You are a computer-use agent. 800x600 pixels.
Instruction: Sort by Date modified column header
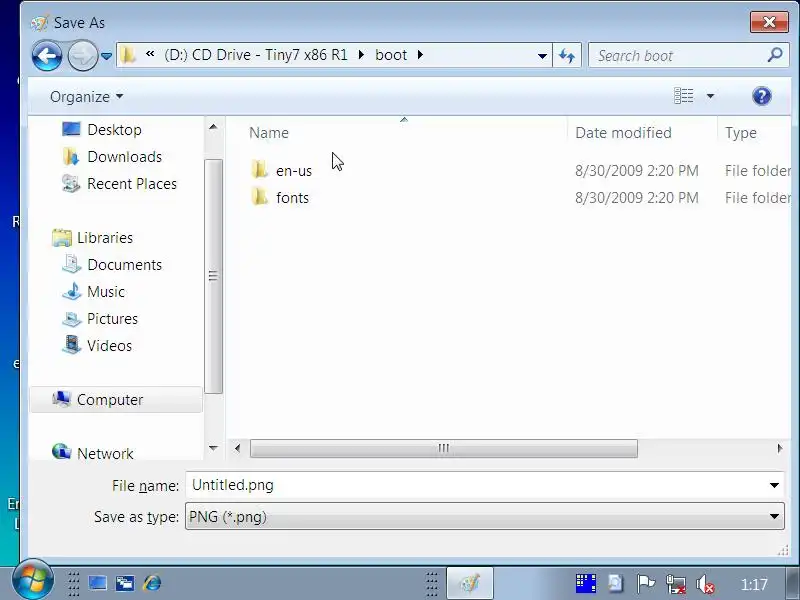pos(623,133)
